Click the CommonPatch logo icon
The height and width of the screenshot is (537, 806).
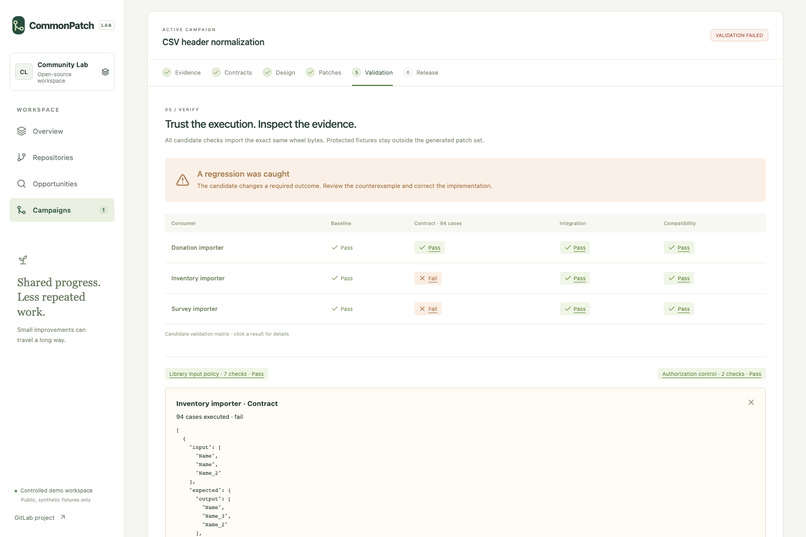pyautogui.click(x=19, y=25)
